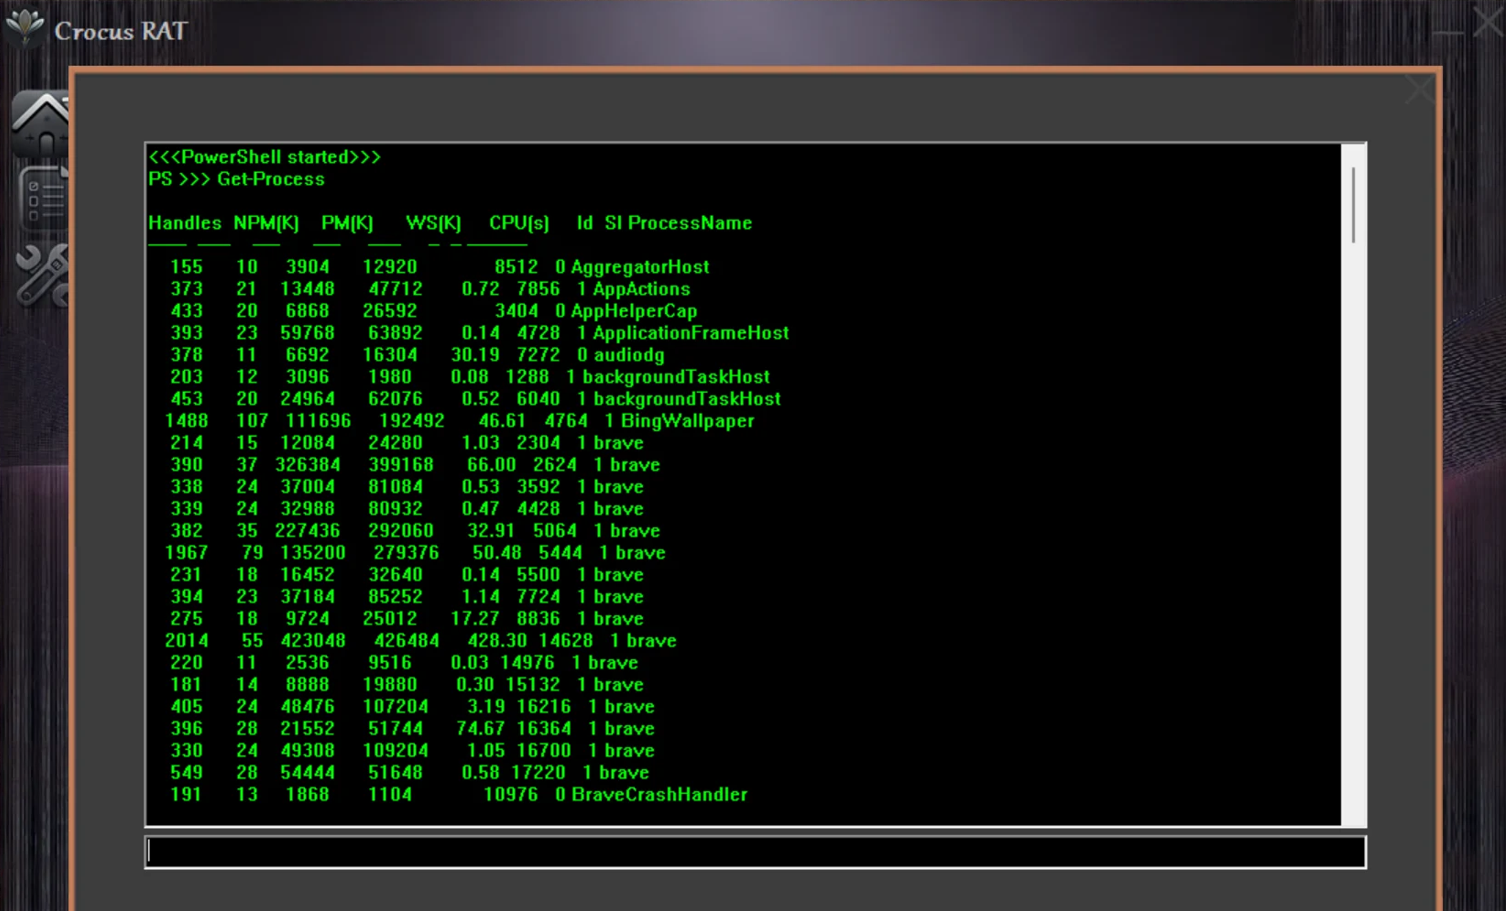The image size is (1506, 911).
Task: Close the Crocus RAT main window
Action: [1489, 20]
